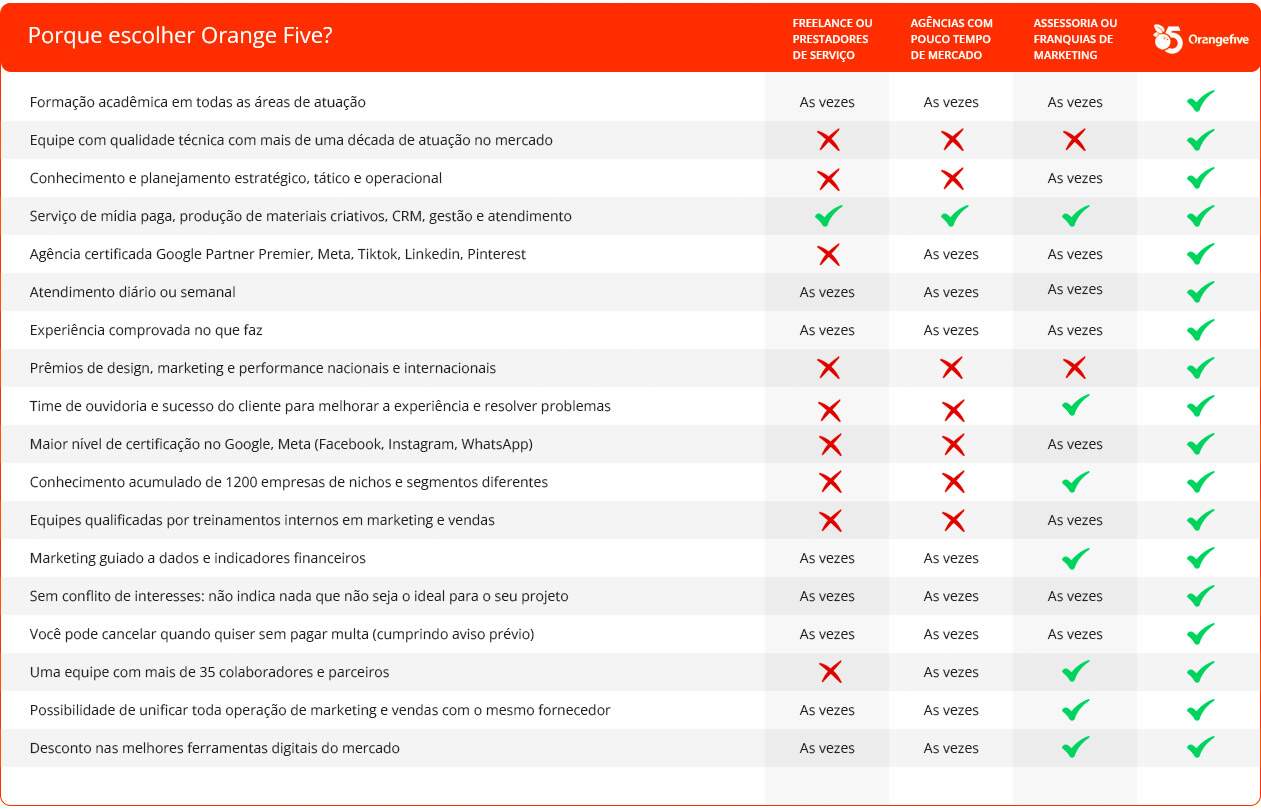Click Assessoria red X in Prêmios de design row
1261x810 pixels.
click(x=1075, y=368)
